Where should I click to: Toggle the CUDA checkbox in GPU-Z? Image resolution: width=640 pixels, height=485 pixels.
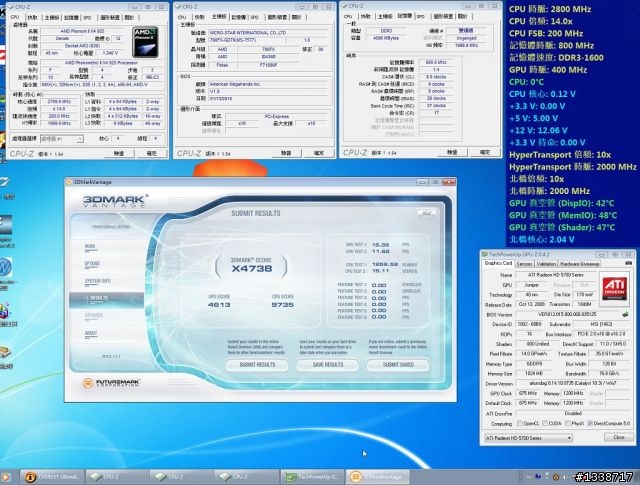(545, 424)
